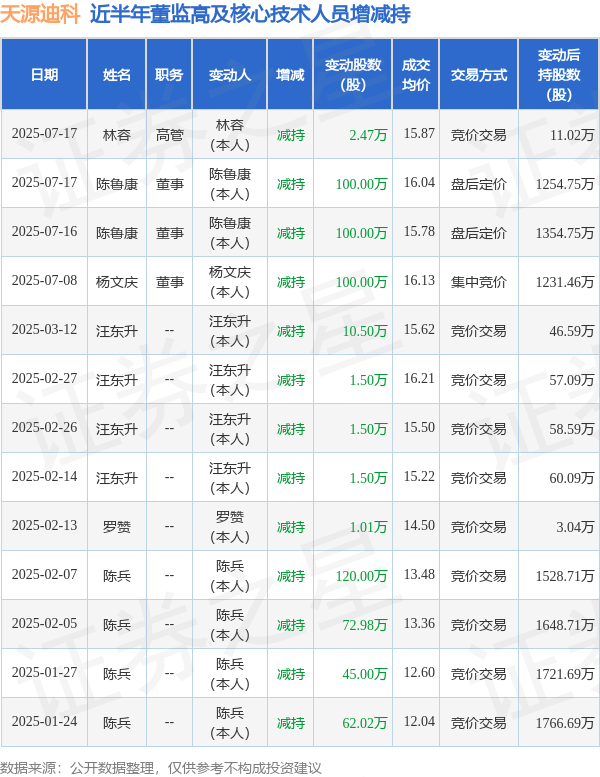Click the 3.04万 holdings cell

pos(575,527)
